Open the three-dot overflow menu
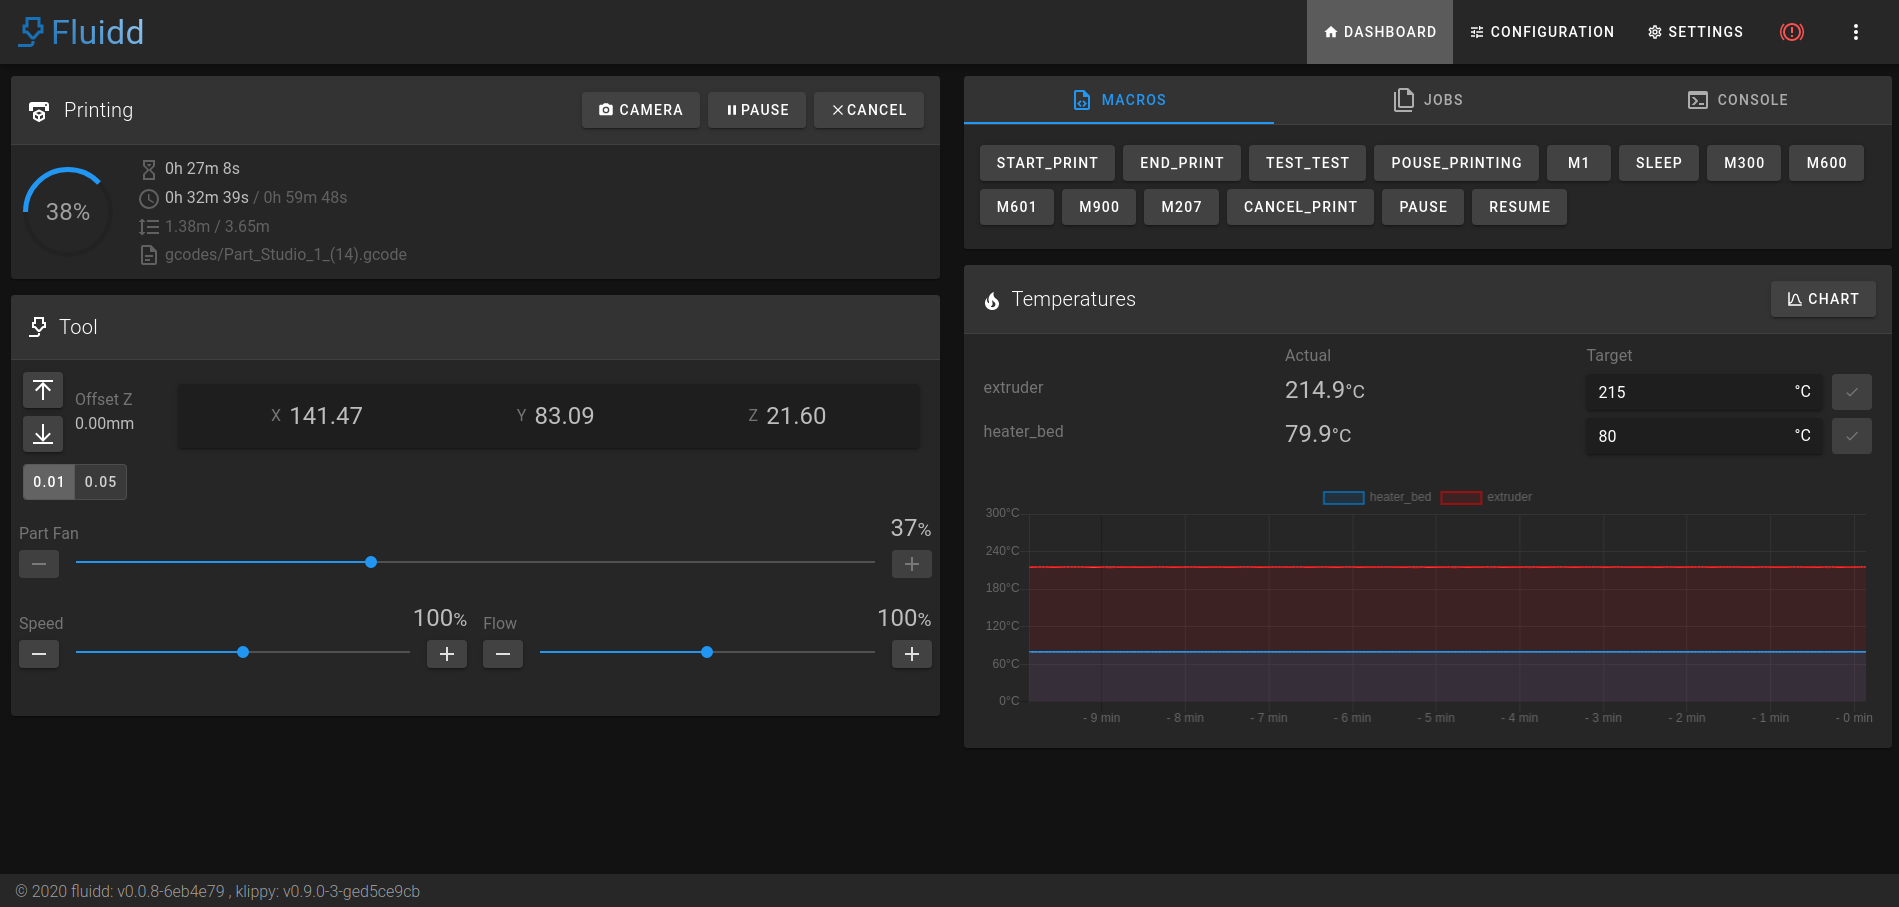 tap(1855, 32)
